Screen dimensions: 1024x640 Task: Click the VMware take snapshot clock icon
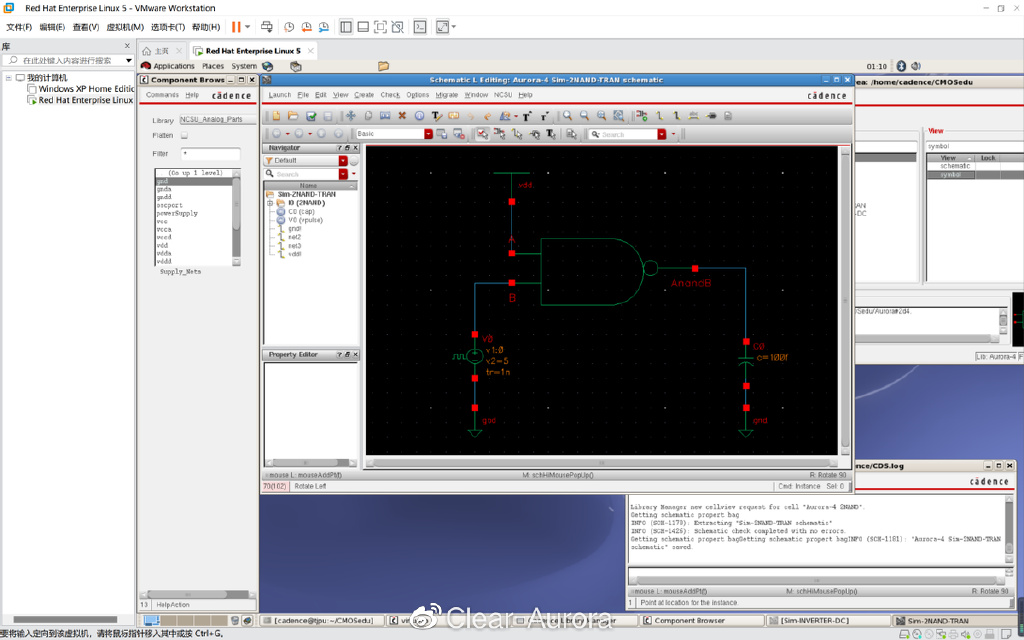point(289,27)
